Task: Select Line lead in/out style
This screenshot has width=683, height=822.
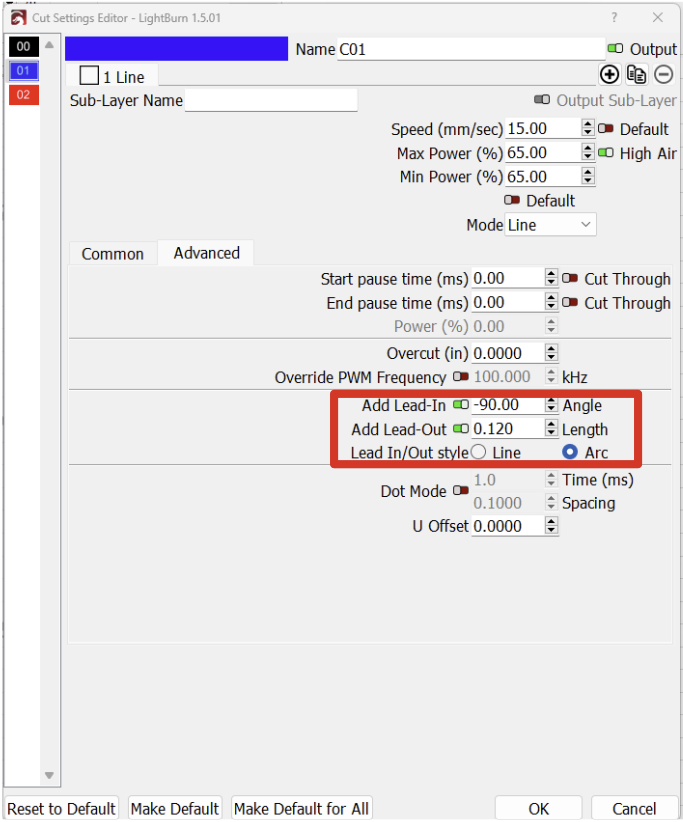Action: pyautogui.click(x=478, y=452)
